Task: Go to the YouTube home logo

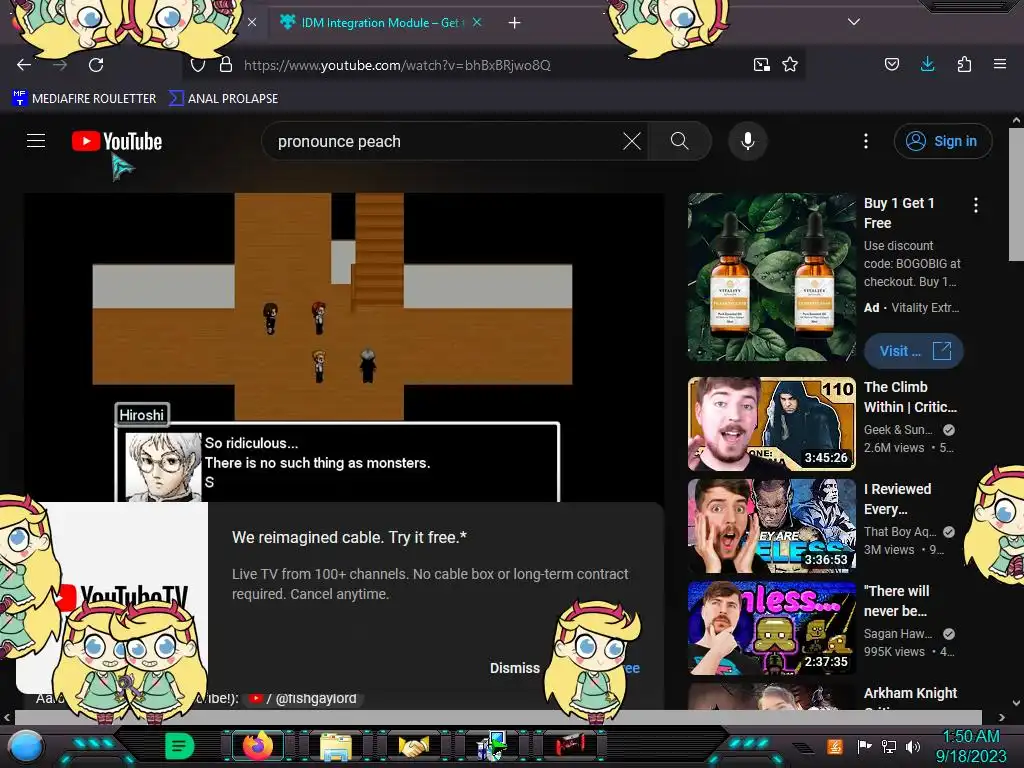Action: pos(117,141)
